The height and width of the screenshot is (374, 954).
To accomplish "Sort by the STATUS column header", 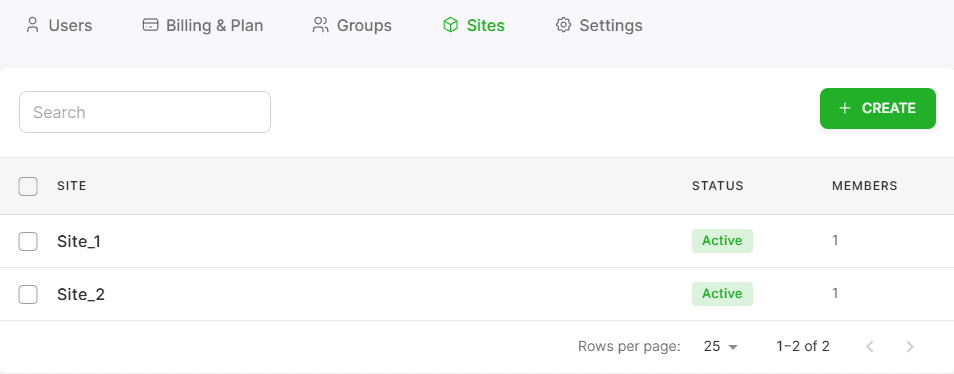I will 717,186.
